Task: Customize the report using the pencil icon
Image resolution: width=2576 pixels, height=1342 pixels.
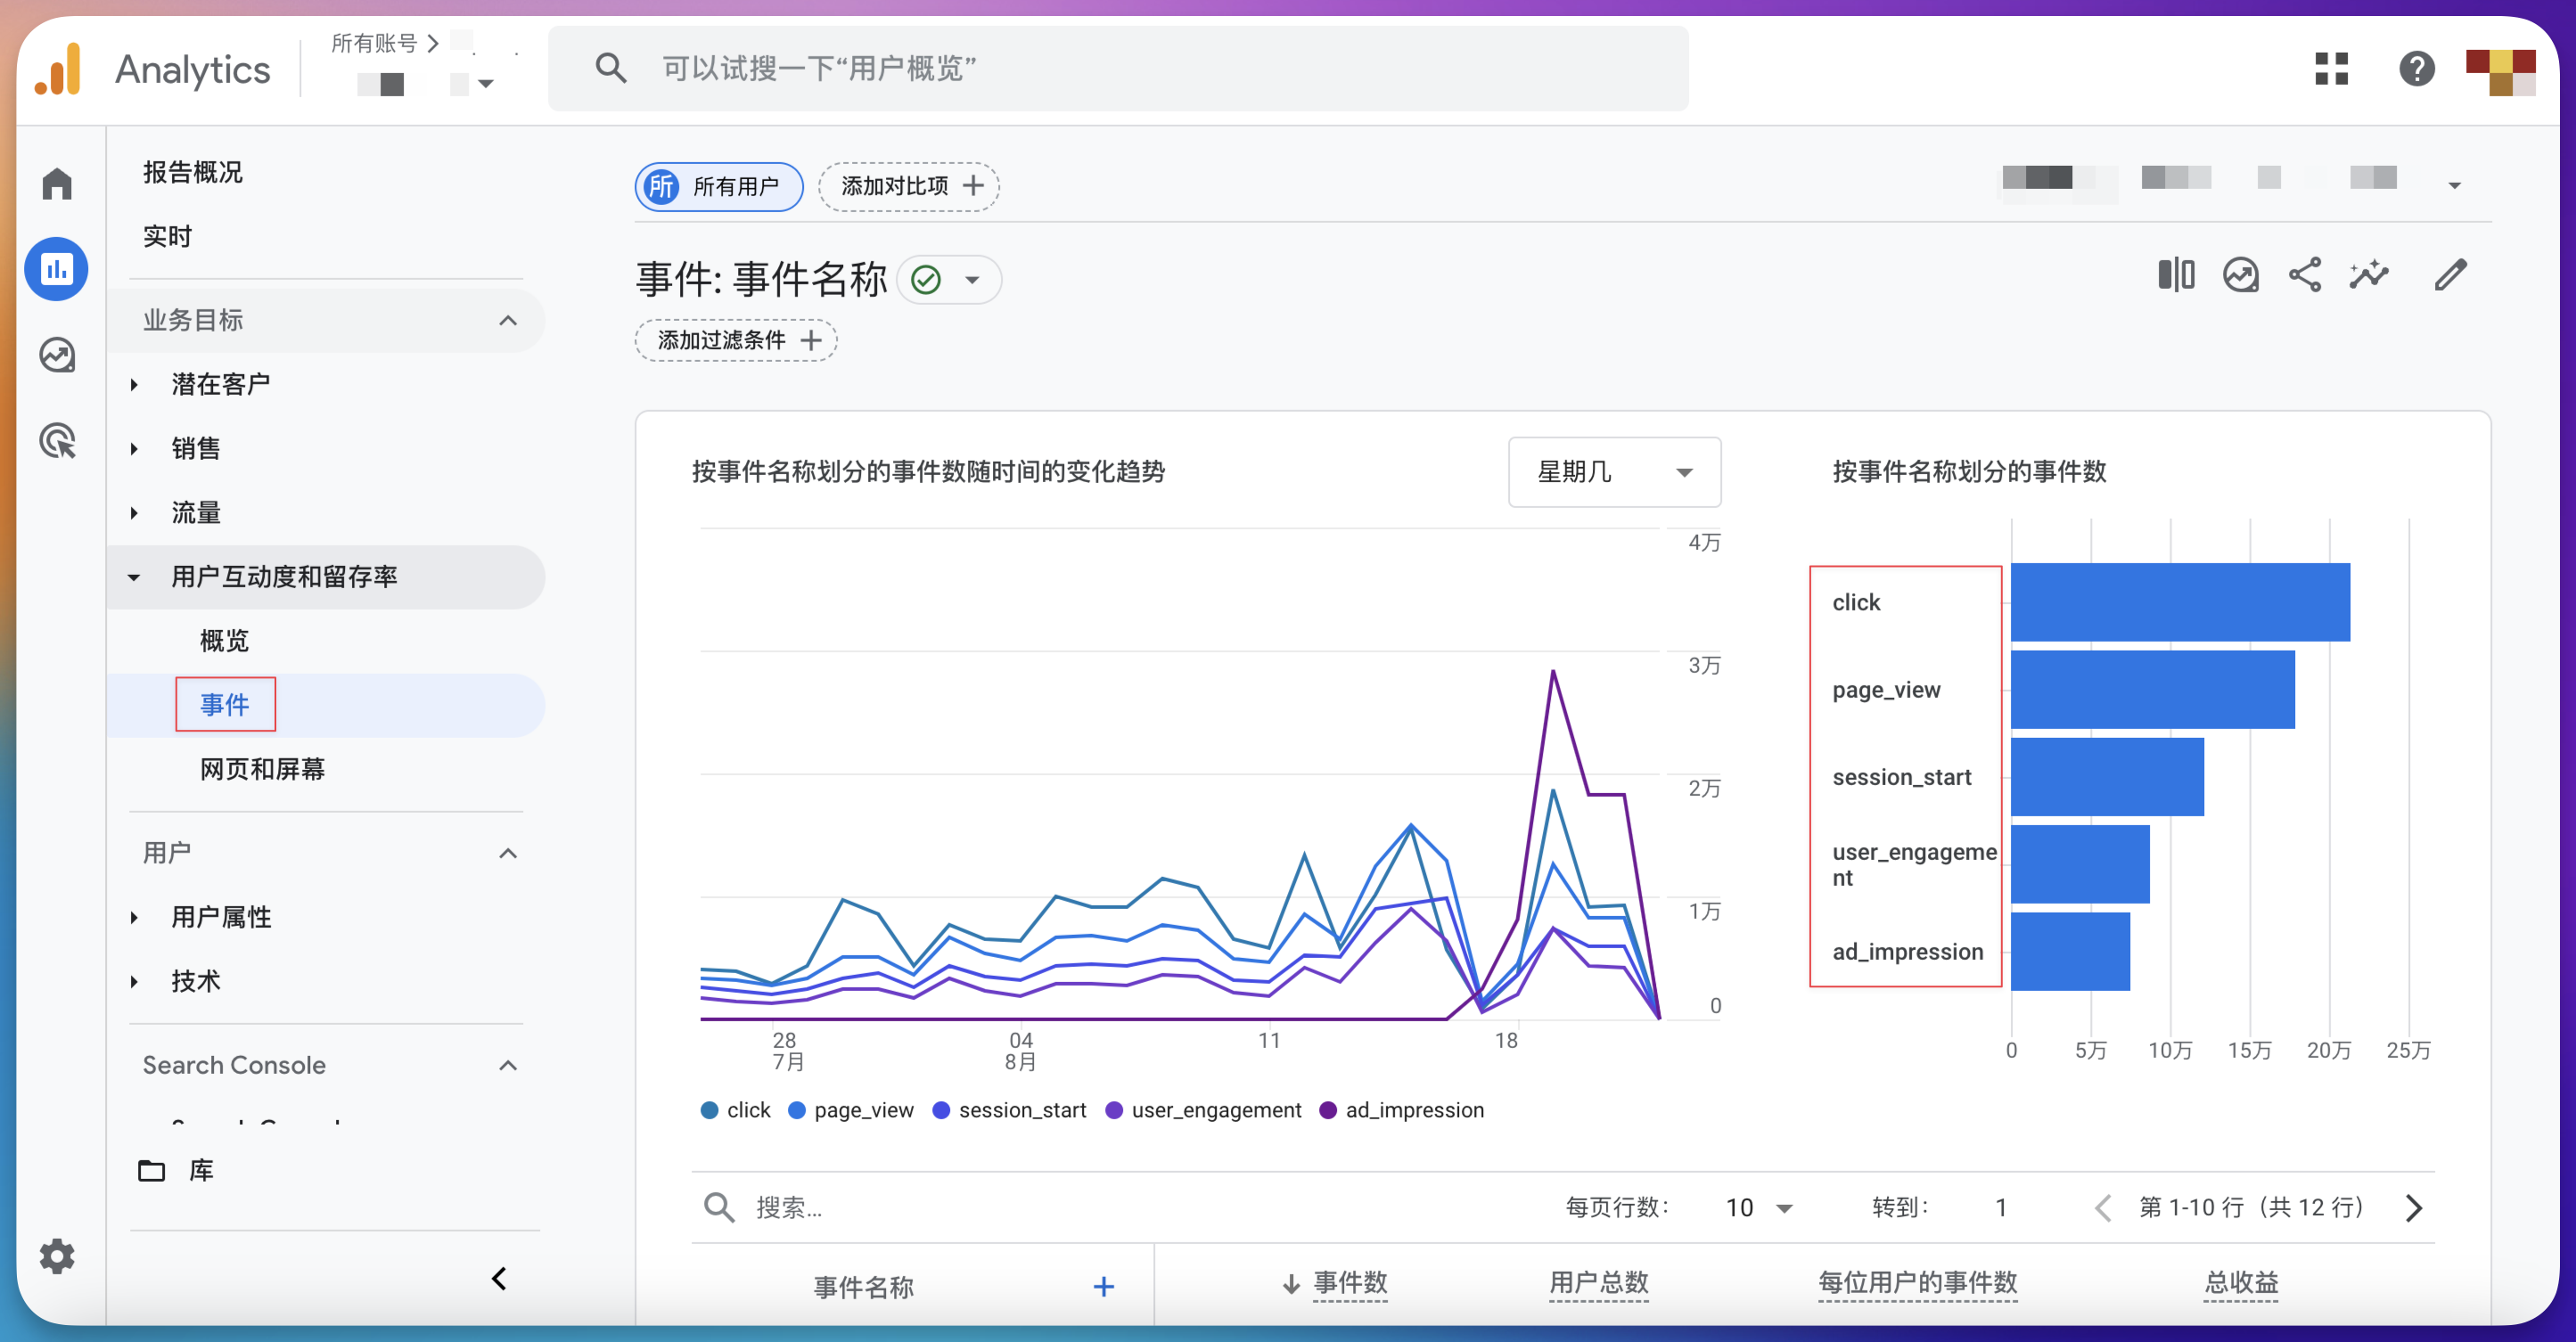Action: (2450, 275)
